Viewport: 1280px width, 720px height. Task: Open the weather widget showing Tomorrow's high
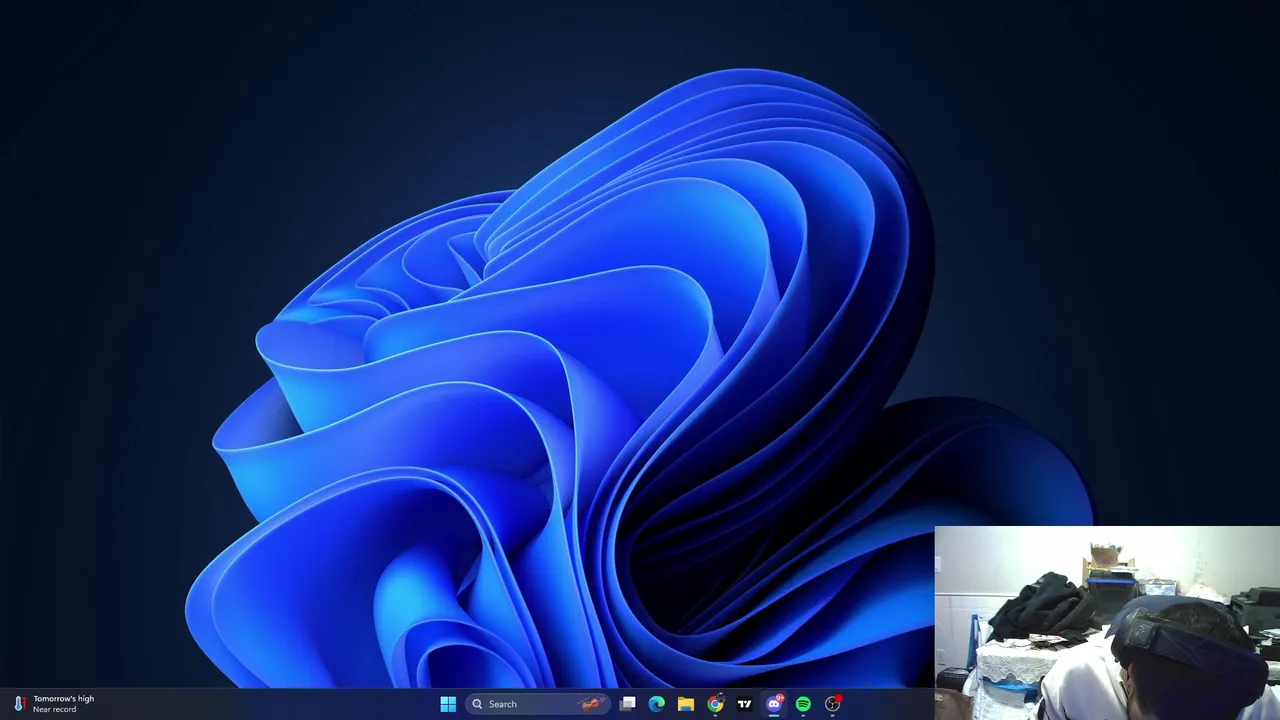(x=55, y=704)
